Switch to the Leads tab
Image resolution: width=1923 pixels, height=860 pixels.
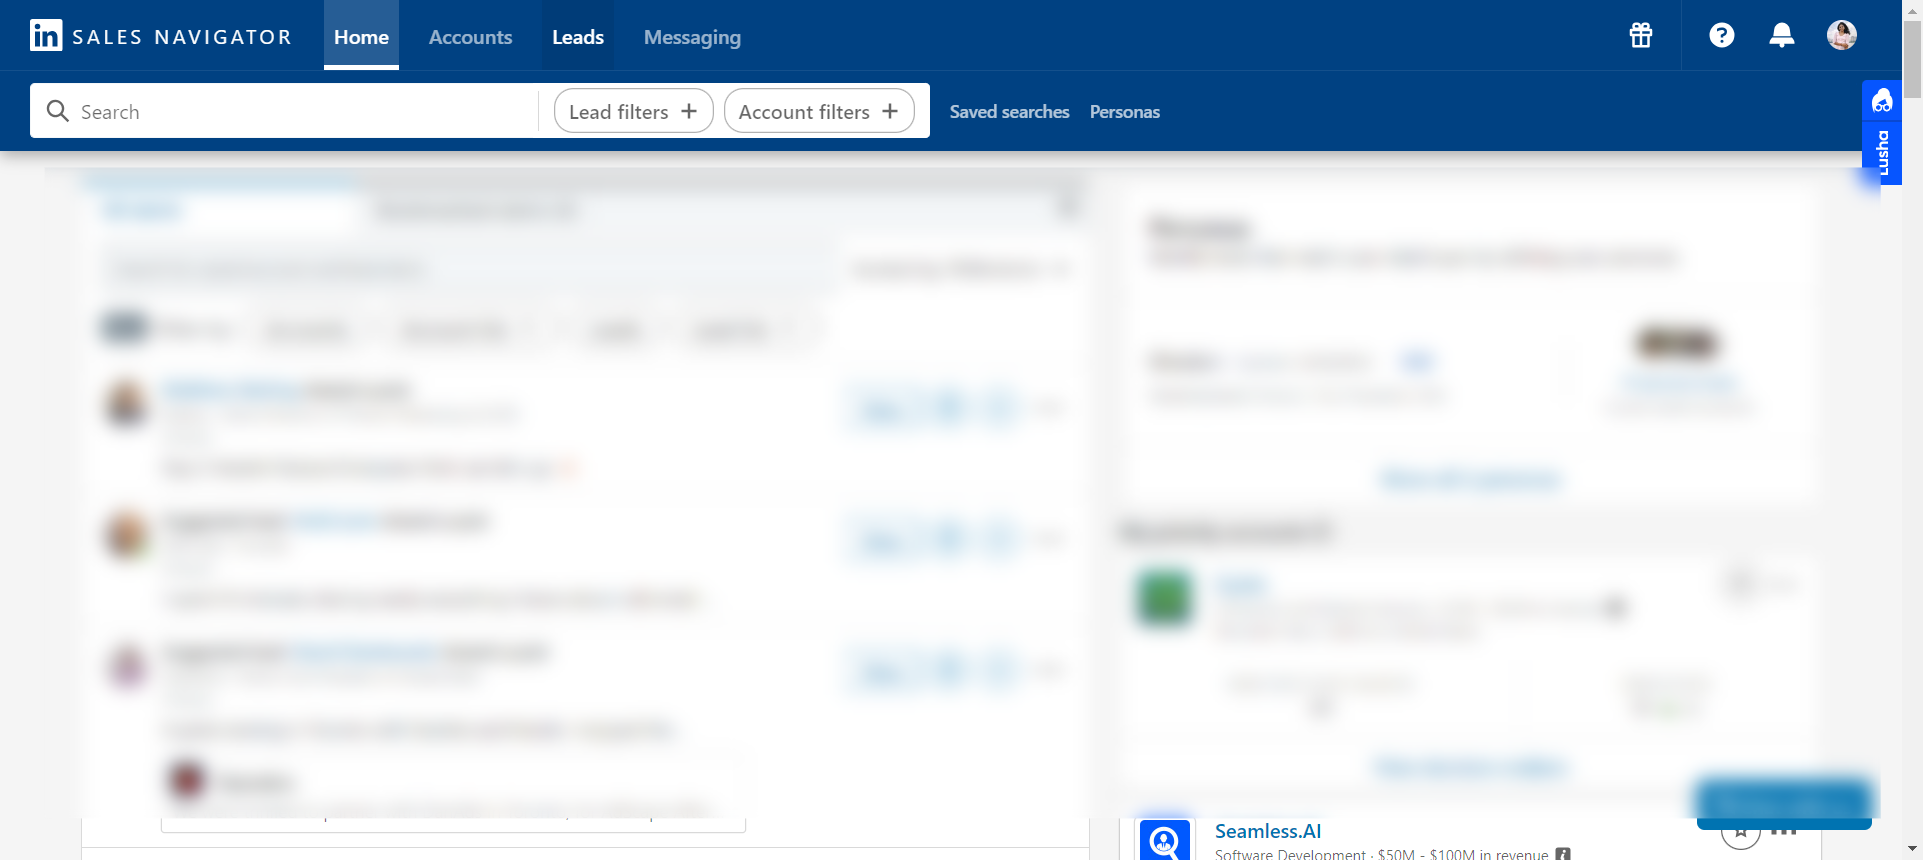(x=578, y=36)
